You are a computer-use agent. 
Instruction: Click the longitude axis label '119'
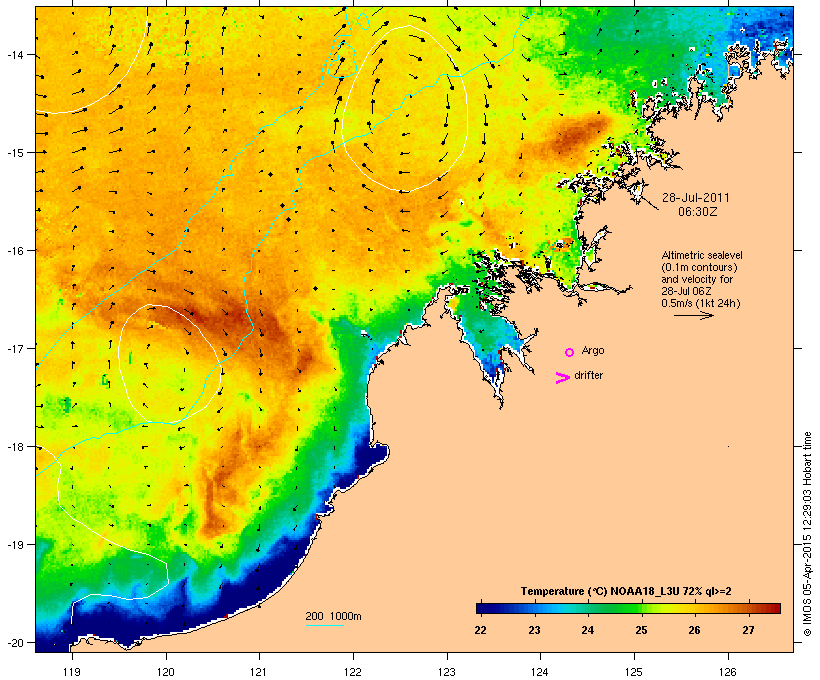point(72,672)
